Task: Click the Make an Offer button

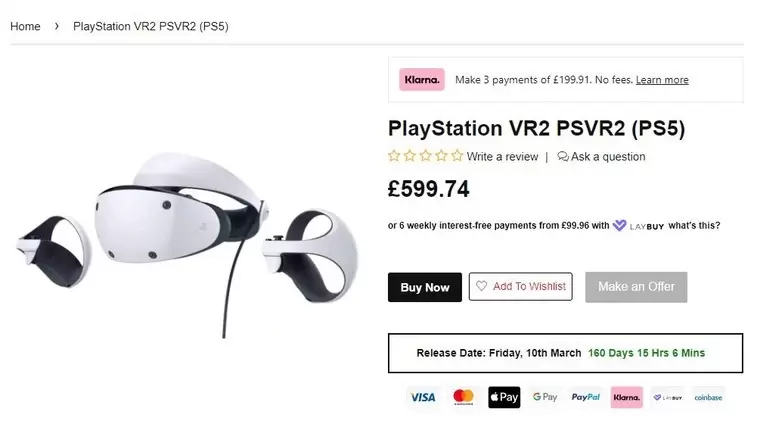Action: click(636, 287)
